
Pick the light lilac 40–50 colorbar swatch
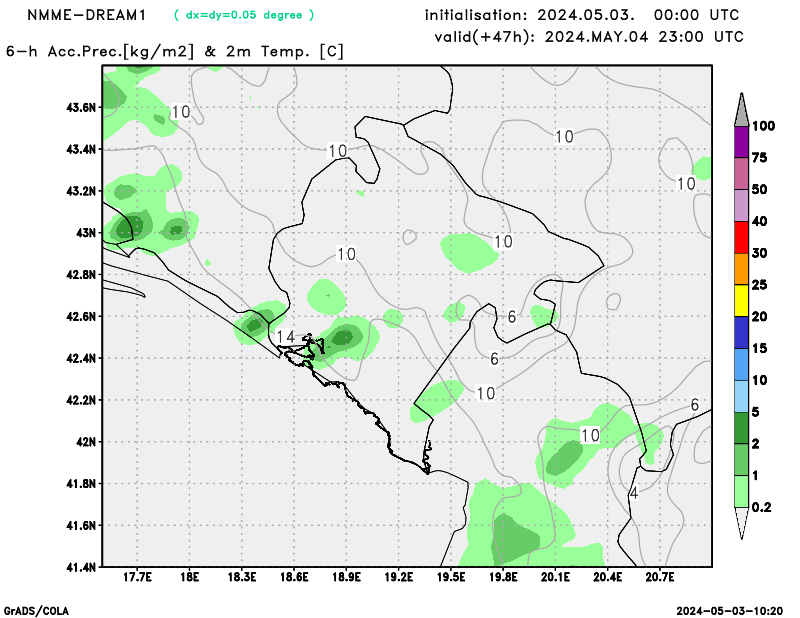tap(741, 206)
